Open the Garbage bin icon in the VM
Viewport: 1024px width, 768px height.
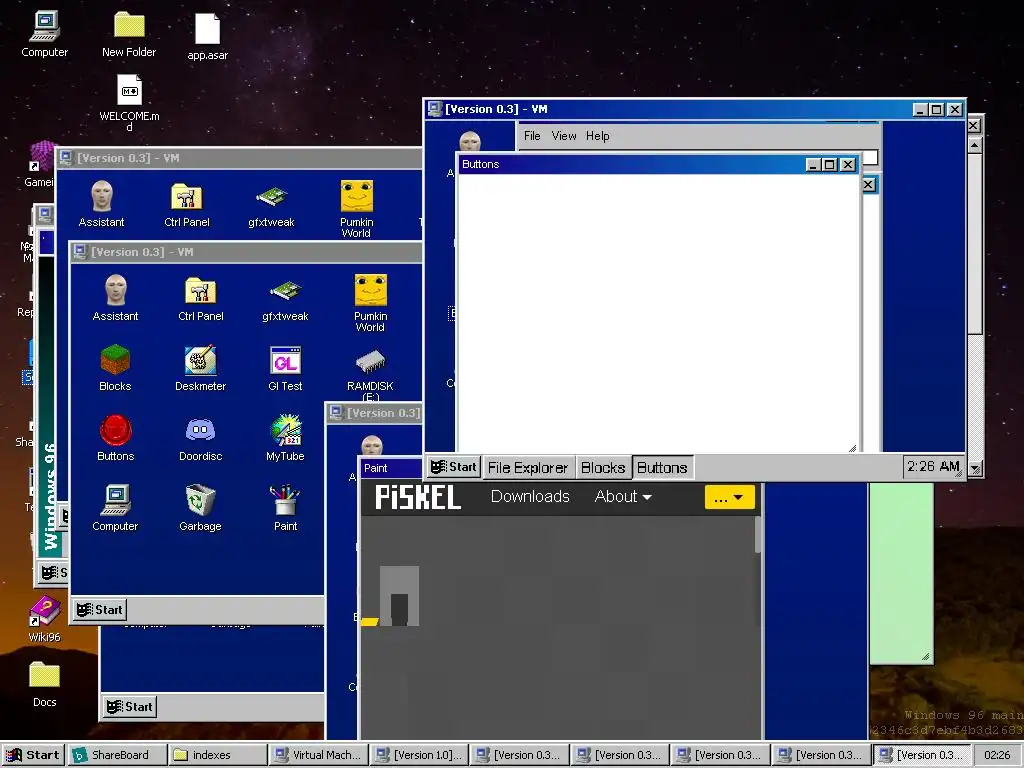[200, 508]
